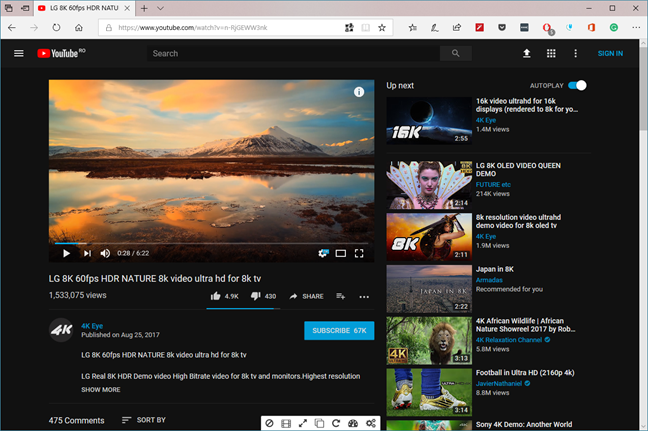Click SIGN IN link
Image resolution: width=648 pixels, height=431 pixels.
pyautogui.click(x=610, y=53)
